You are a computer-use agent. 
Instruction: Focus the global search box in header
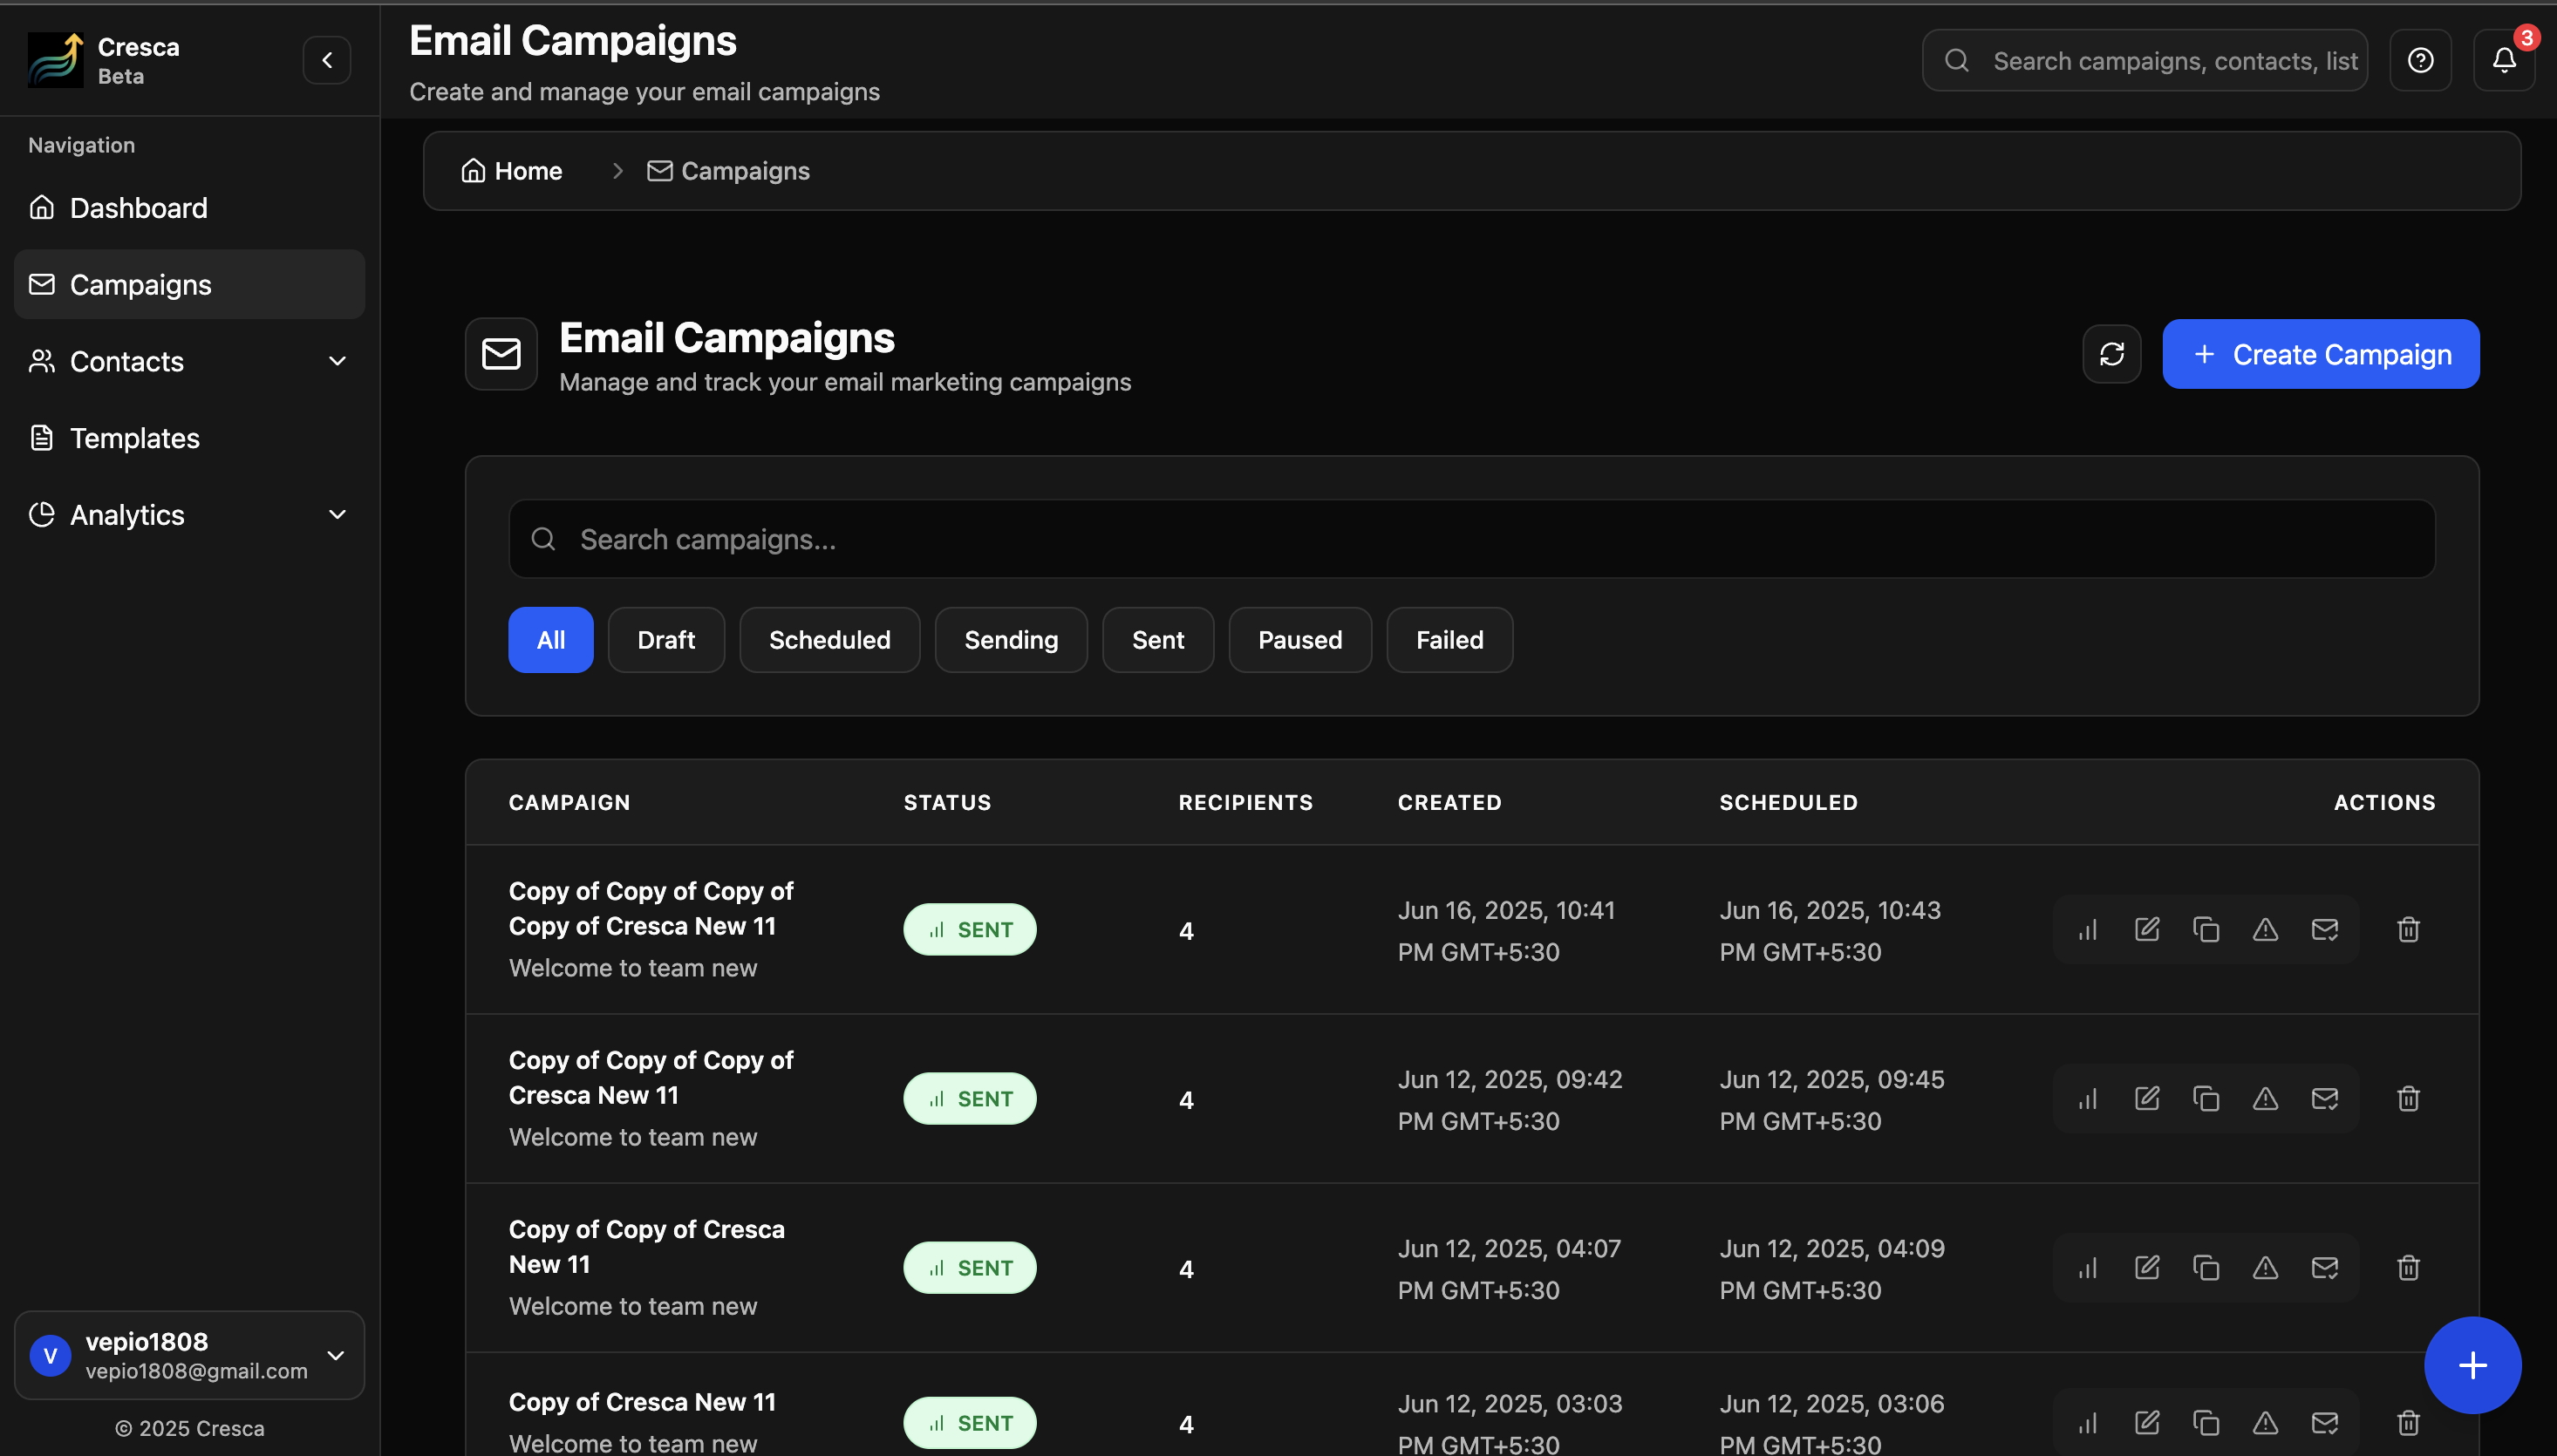[2144, 60]
